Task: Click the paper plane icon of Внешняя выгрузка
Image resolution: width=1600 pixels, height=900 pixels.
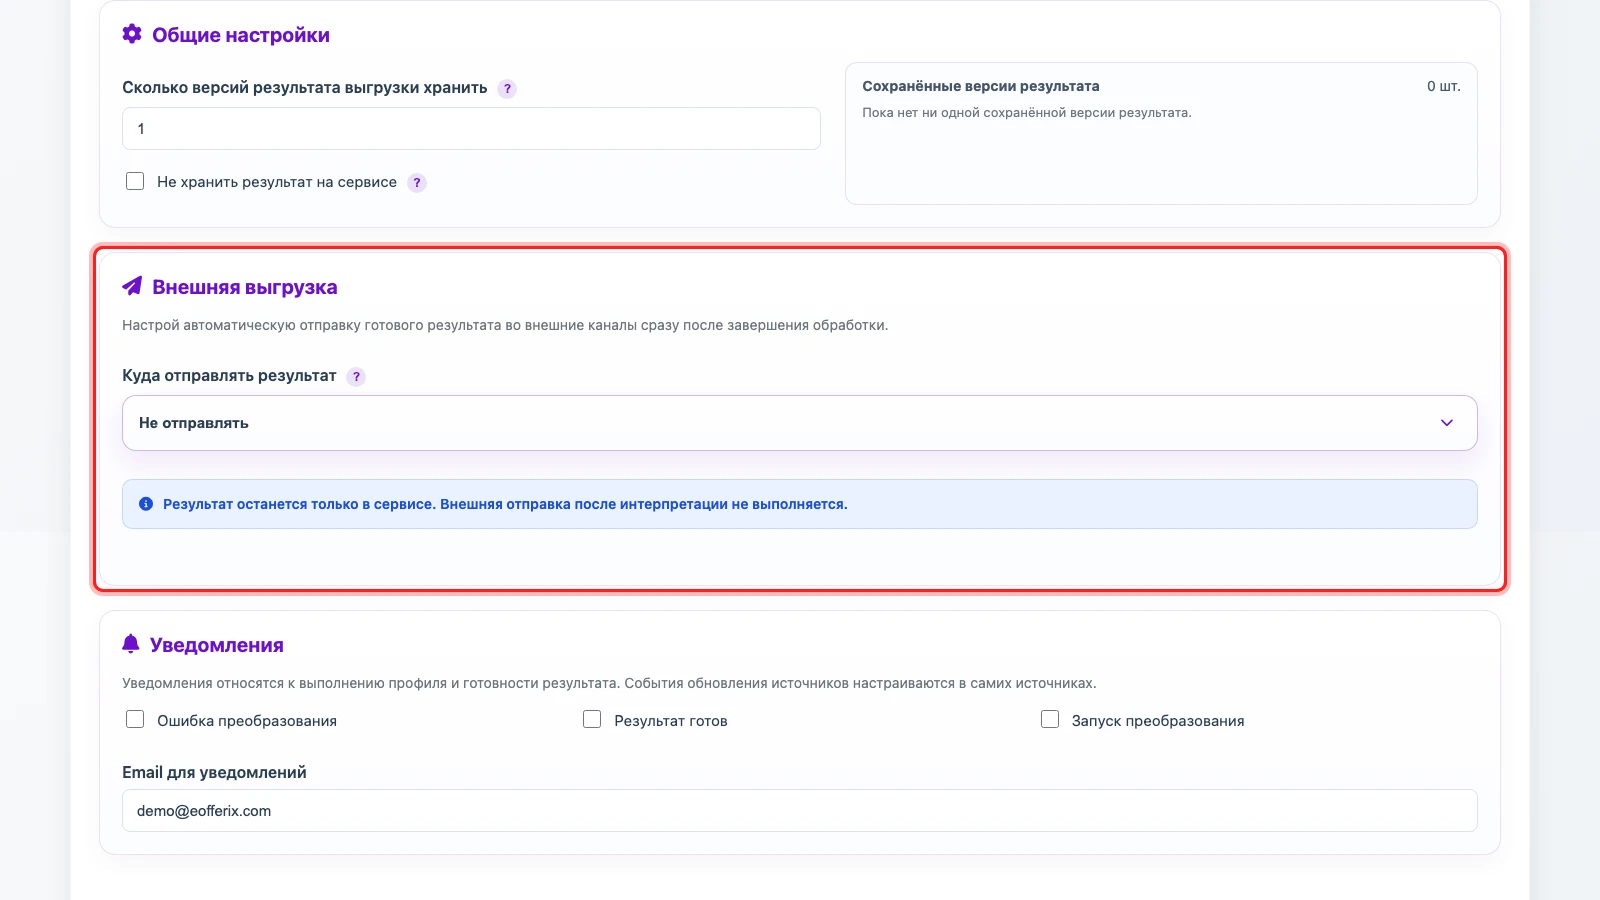Action: (132, 286)
